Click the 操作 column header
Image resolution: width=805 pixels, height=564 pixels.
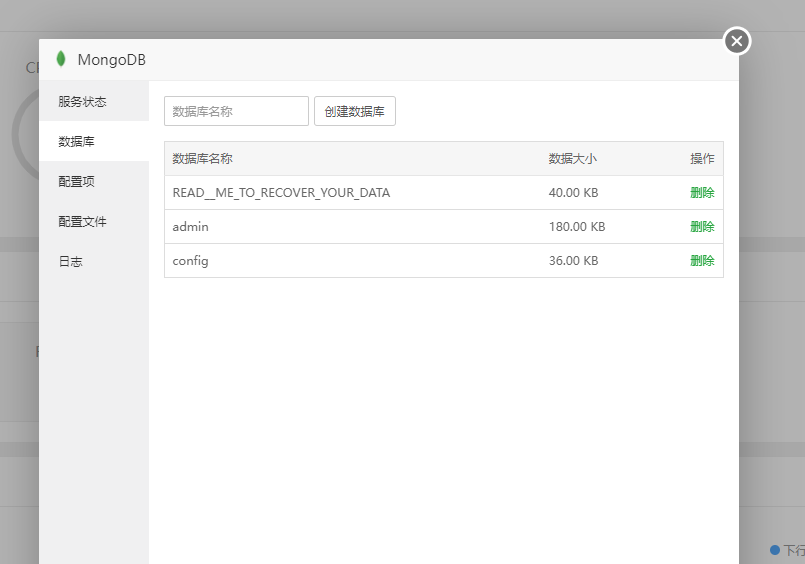click(702, 159)
